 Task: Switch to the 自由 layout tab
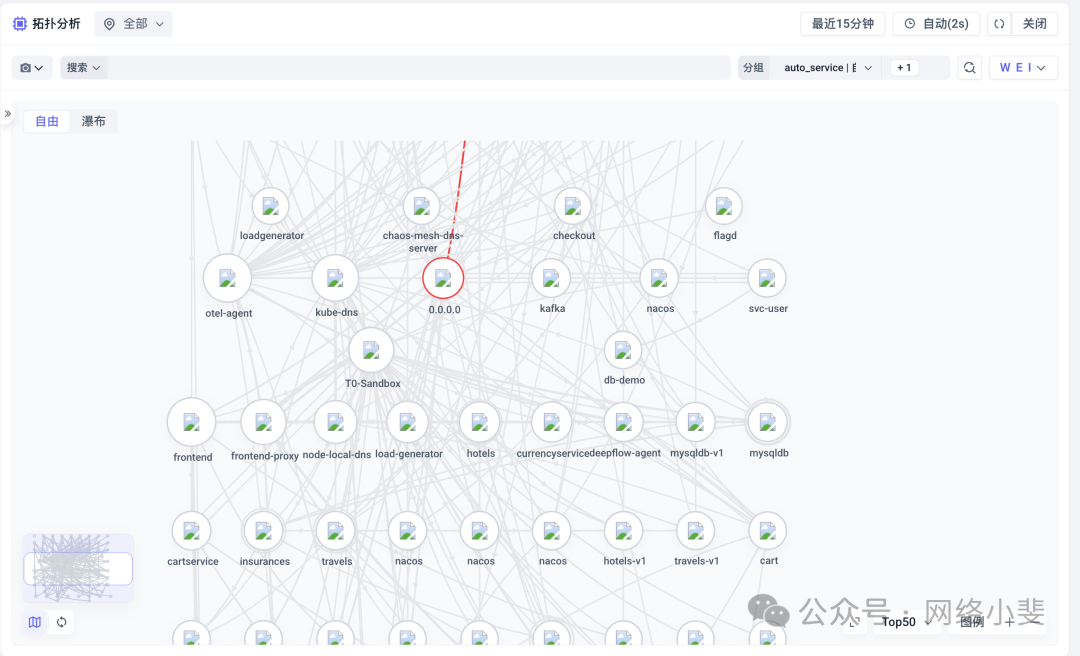[x=47, y=122]
